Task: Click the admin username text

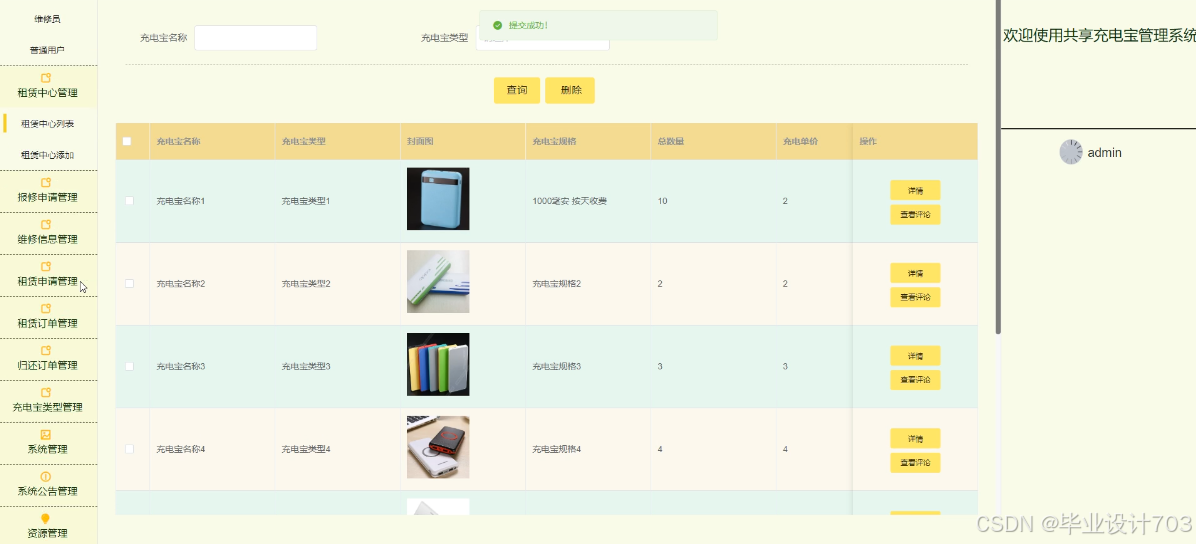Action: click(1104, 153)
